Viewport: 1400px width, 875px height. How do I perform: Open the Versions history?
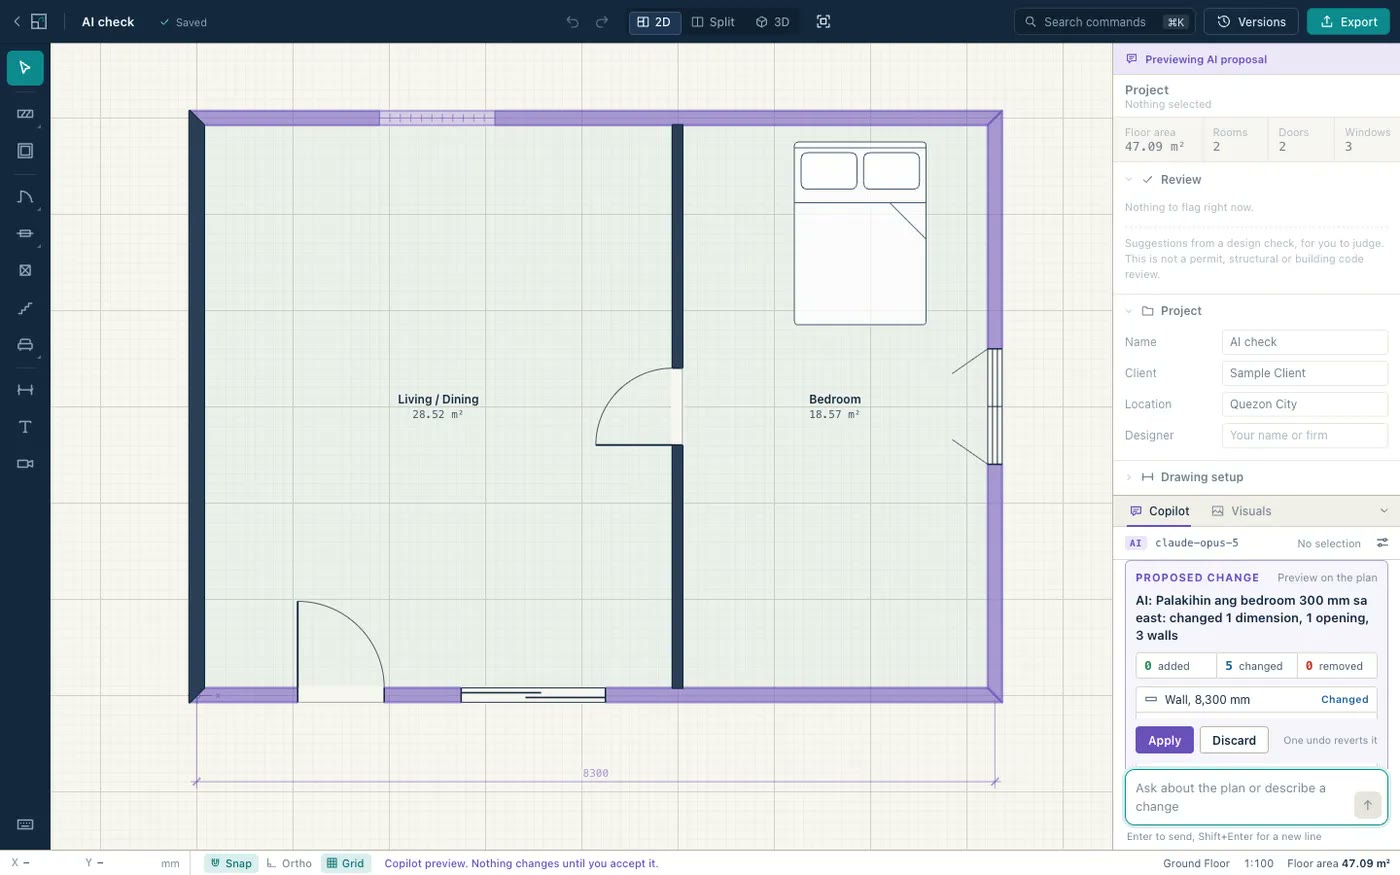click(x=1251, y=22)
